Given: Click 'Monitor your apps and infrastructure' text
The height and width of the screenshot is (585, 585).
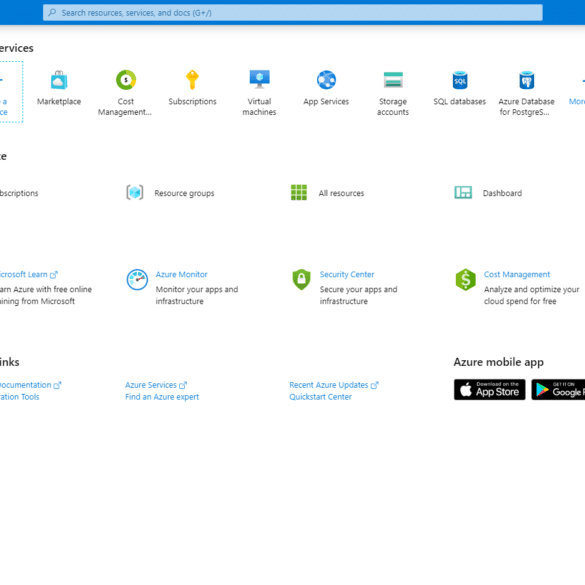Looking at the screenshot, I should click(197, 295).
